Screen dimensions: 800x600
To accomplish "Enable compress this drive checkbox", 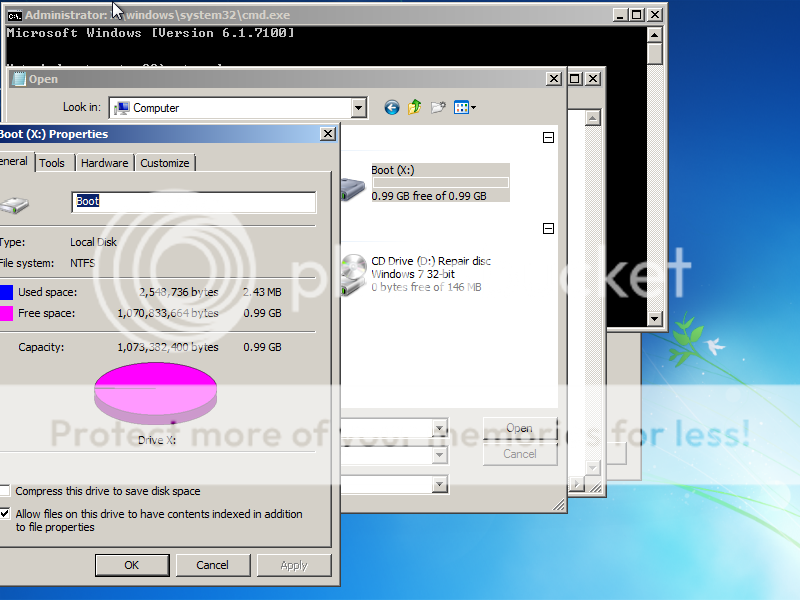I will tap(6, 491).
